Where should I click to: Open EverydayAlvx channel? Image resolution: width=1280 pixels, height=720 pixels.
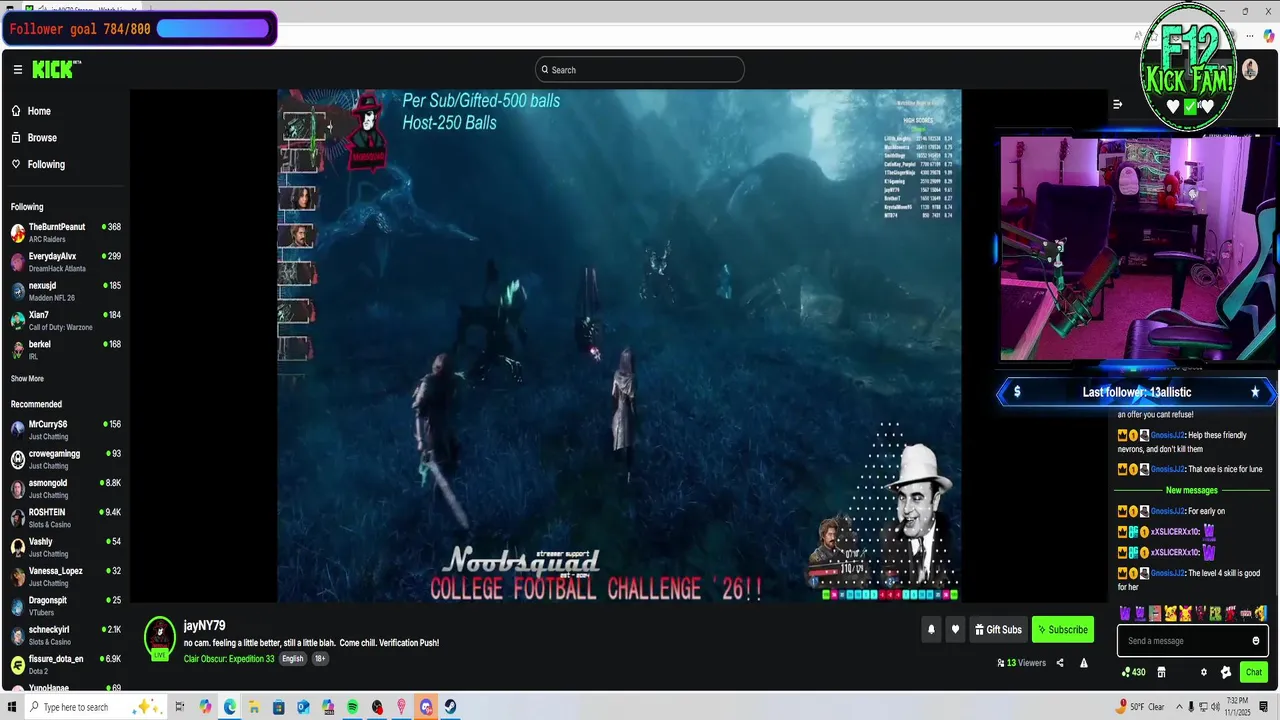point(66,262)
